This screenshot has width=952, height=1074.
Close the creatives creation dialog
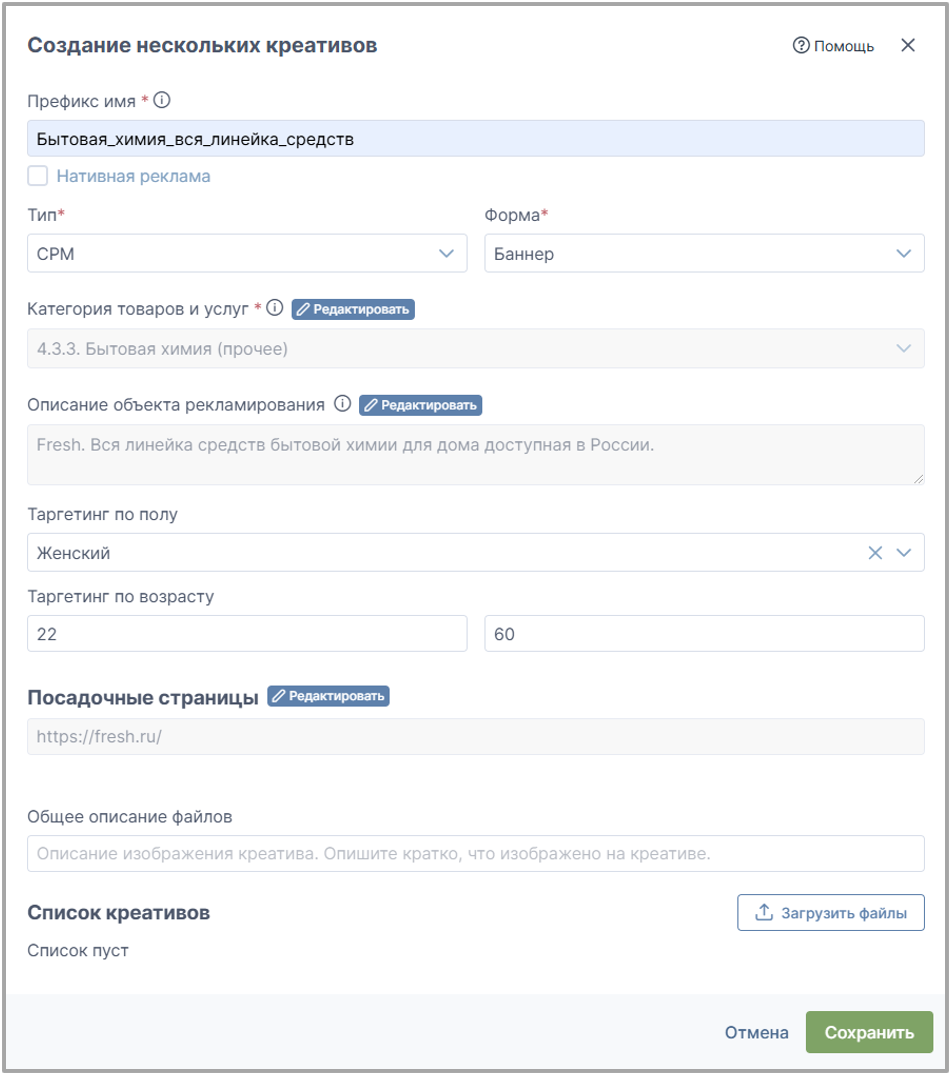click(x=908, y=45)
